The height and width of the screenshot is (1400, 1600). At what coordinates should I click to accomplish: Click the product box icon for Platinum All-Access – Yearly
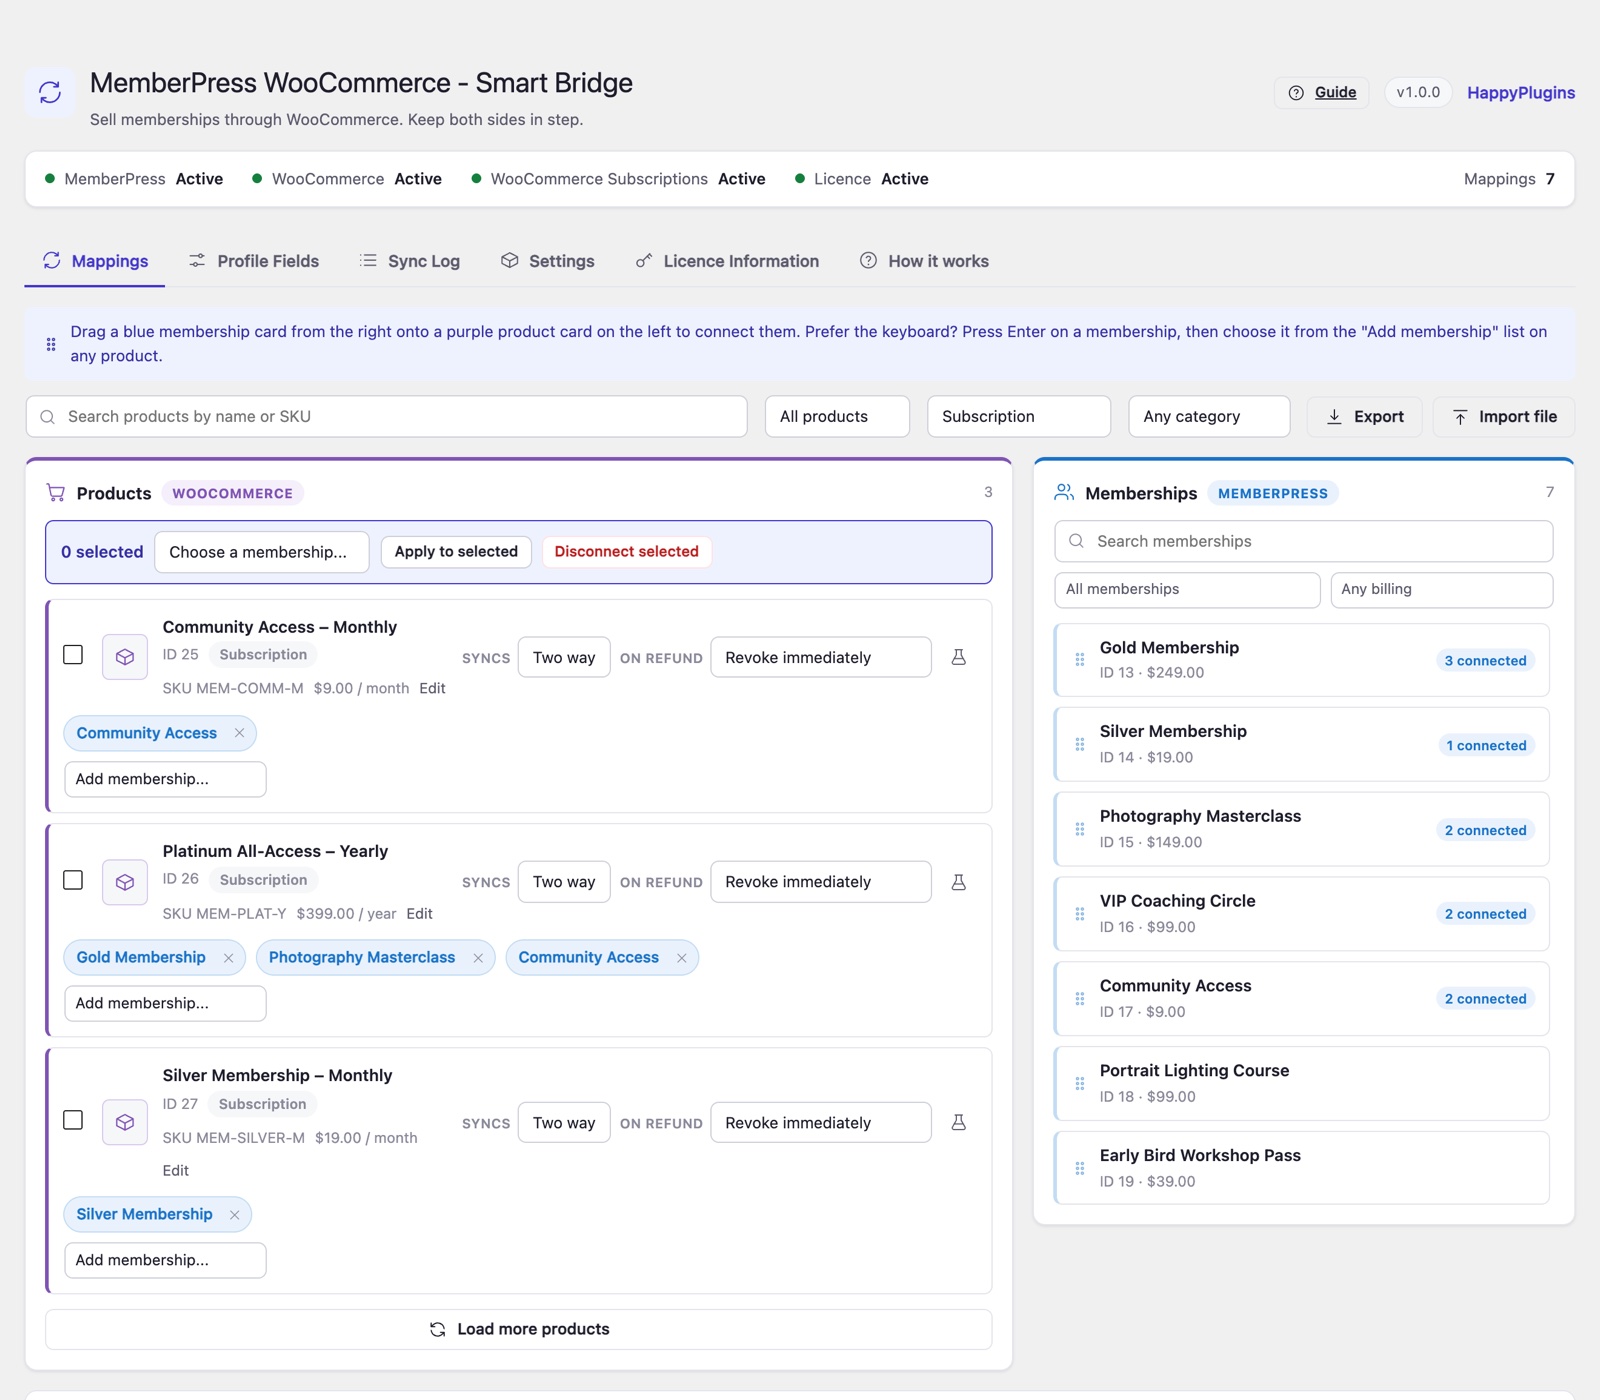(125, 882)
